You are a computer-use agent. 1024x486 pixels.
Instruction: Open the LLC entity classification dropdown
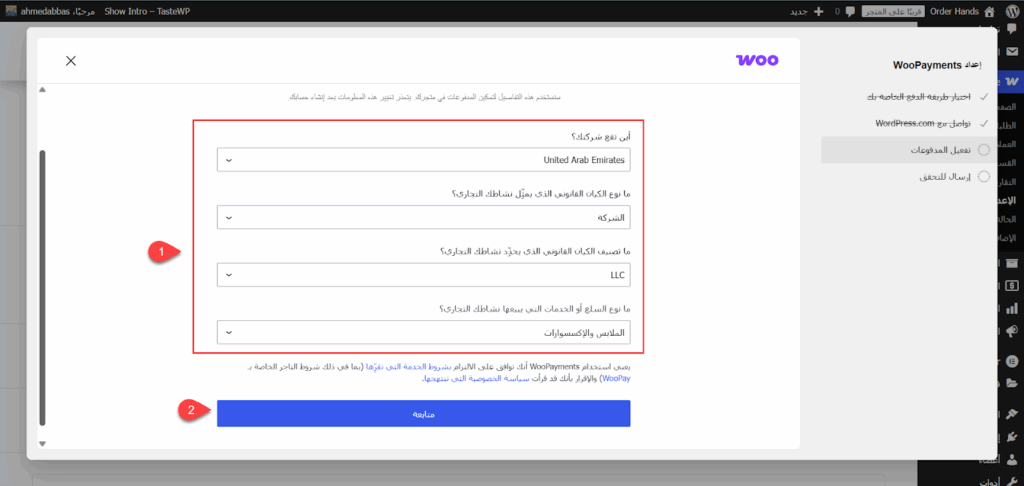click(x=423, y=274)
